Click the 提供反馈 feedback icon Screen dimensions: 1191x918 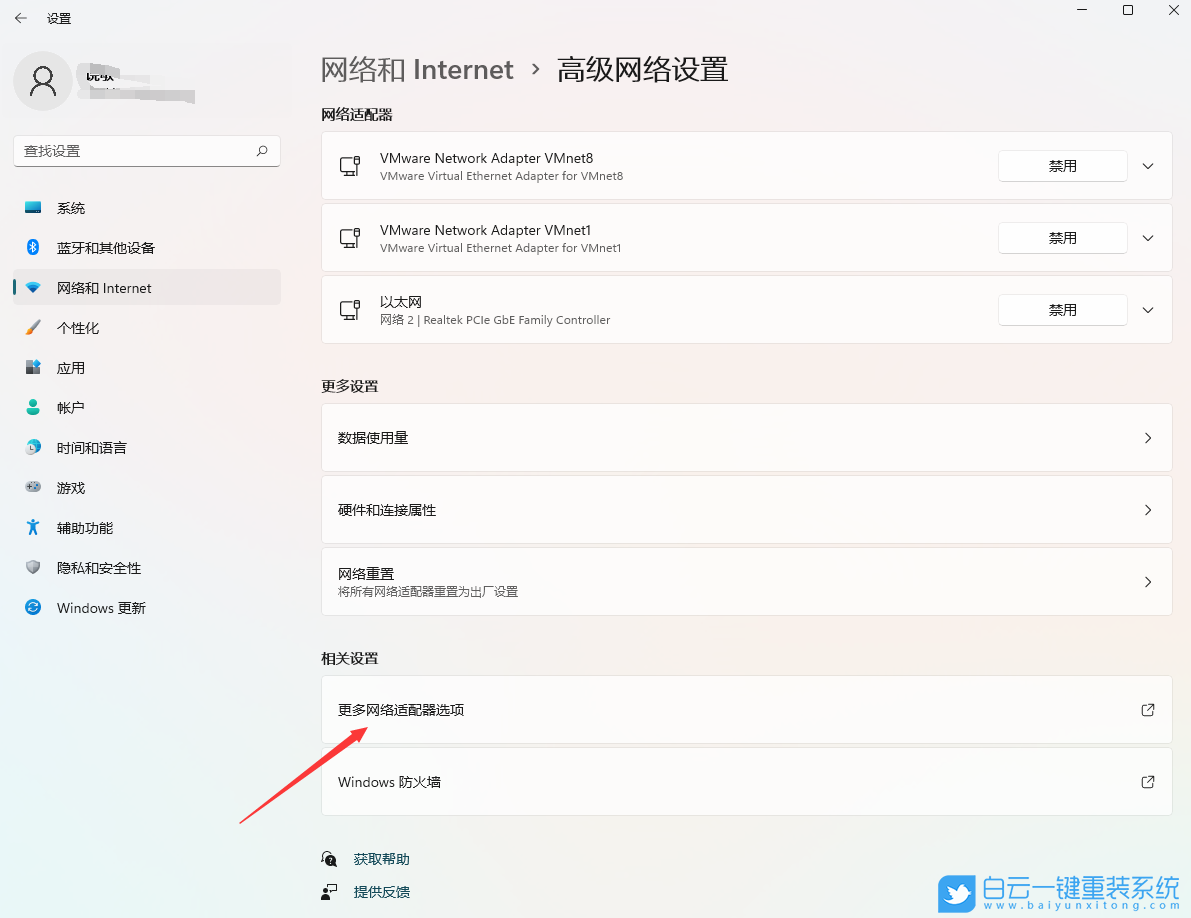(329, 891)
